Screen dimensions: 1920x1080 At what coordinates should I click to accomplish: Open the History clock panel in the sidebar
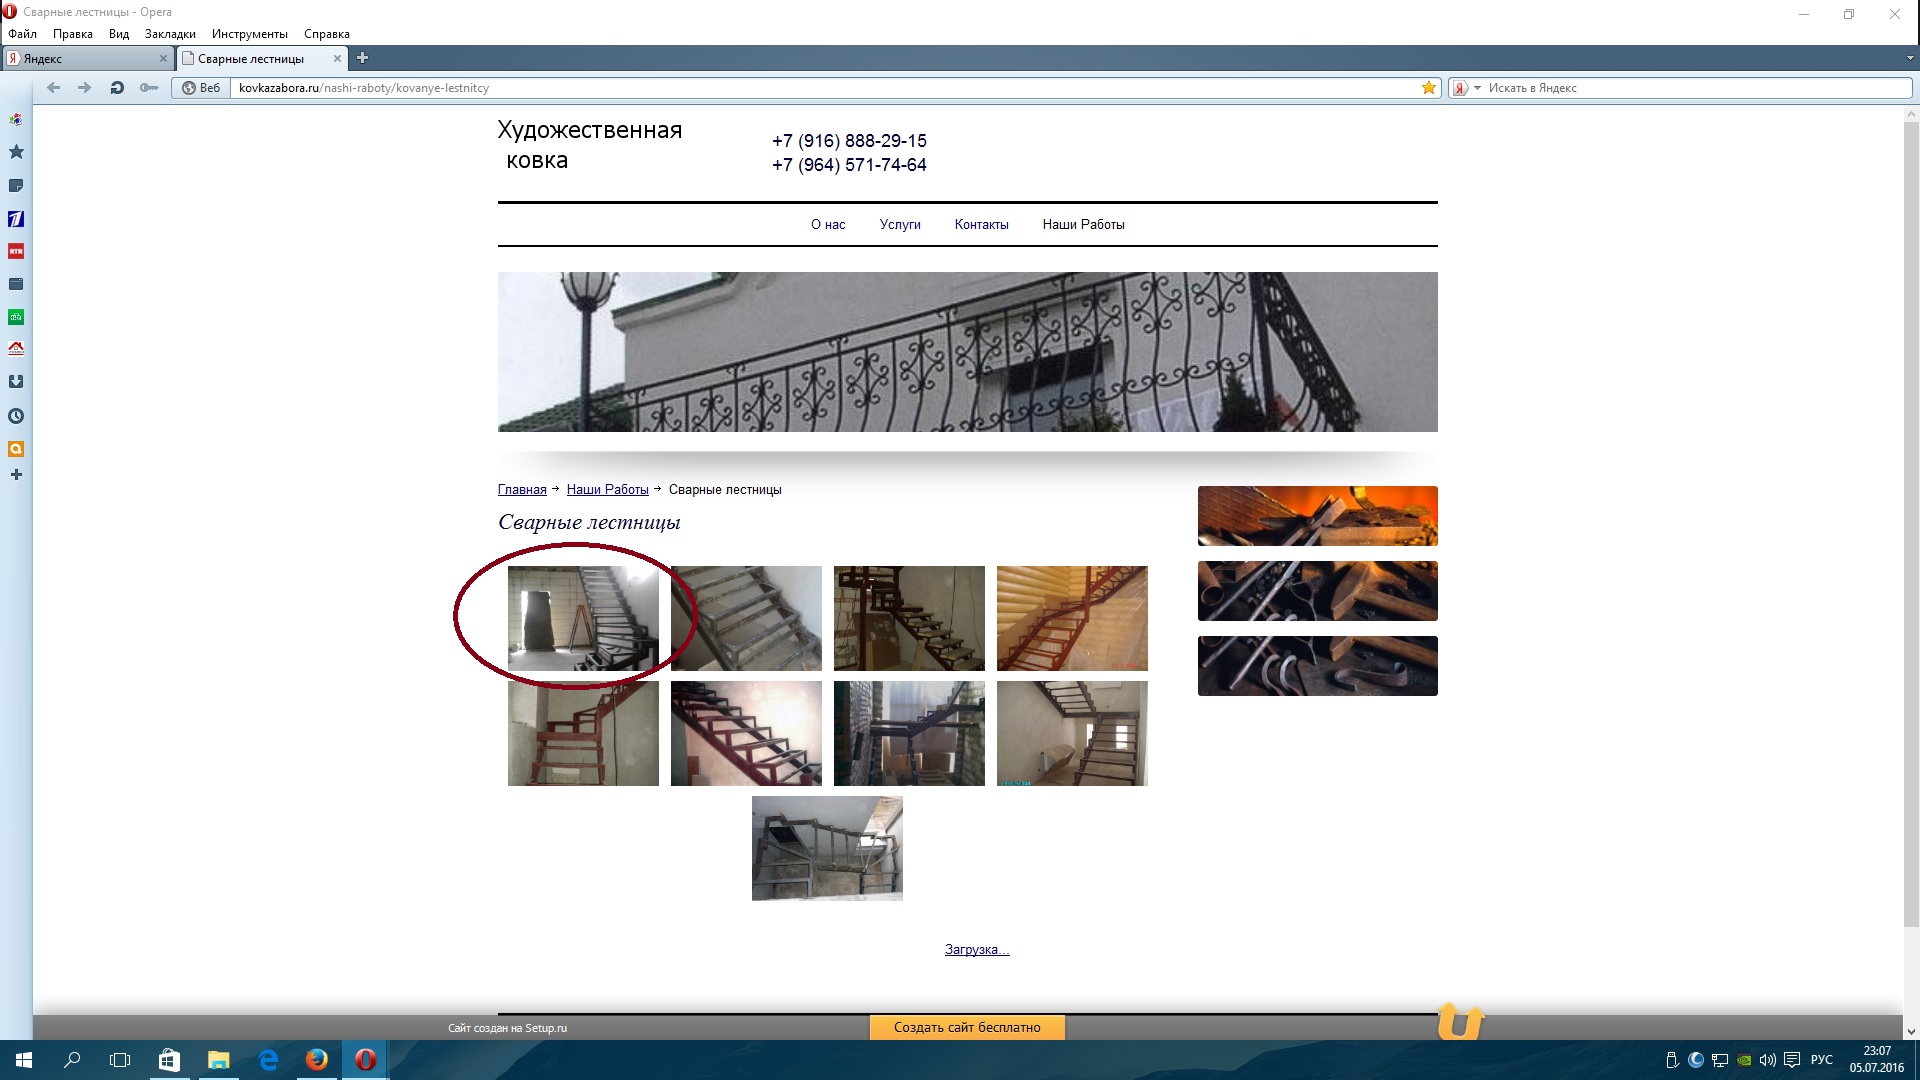point(16,416)
